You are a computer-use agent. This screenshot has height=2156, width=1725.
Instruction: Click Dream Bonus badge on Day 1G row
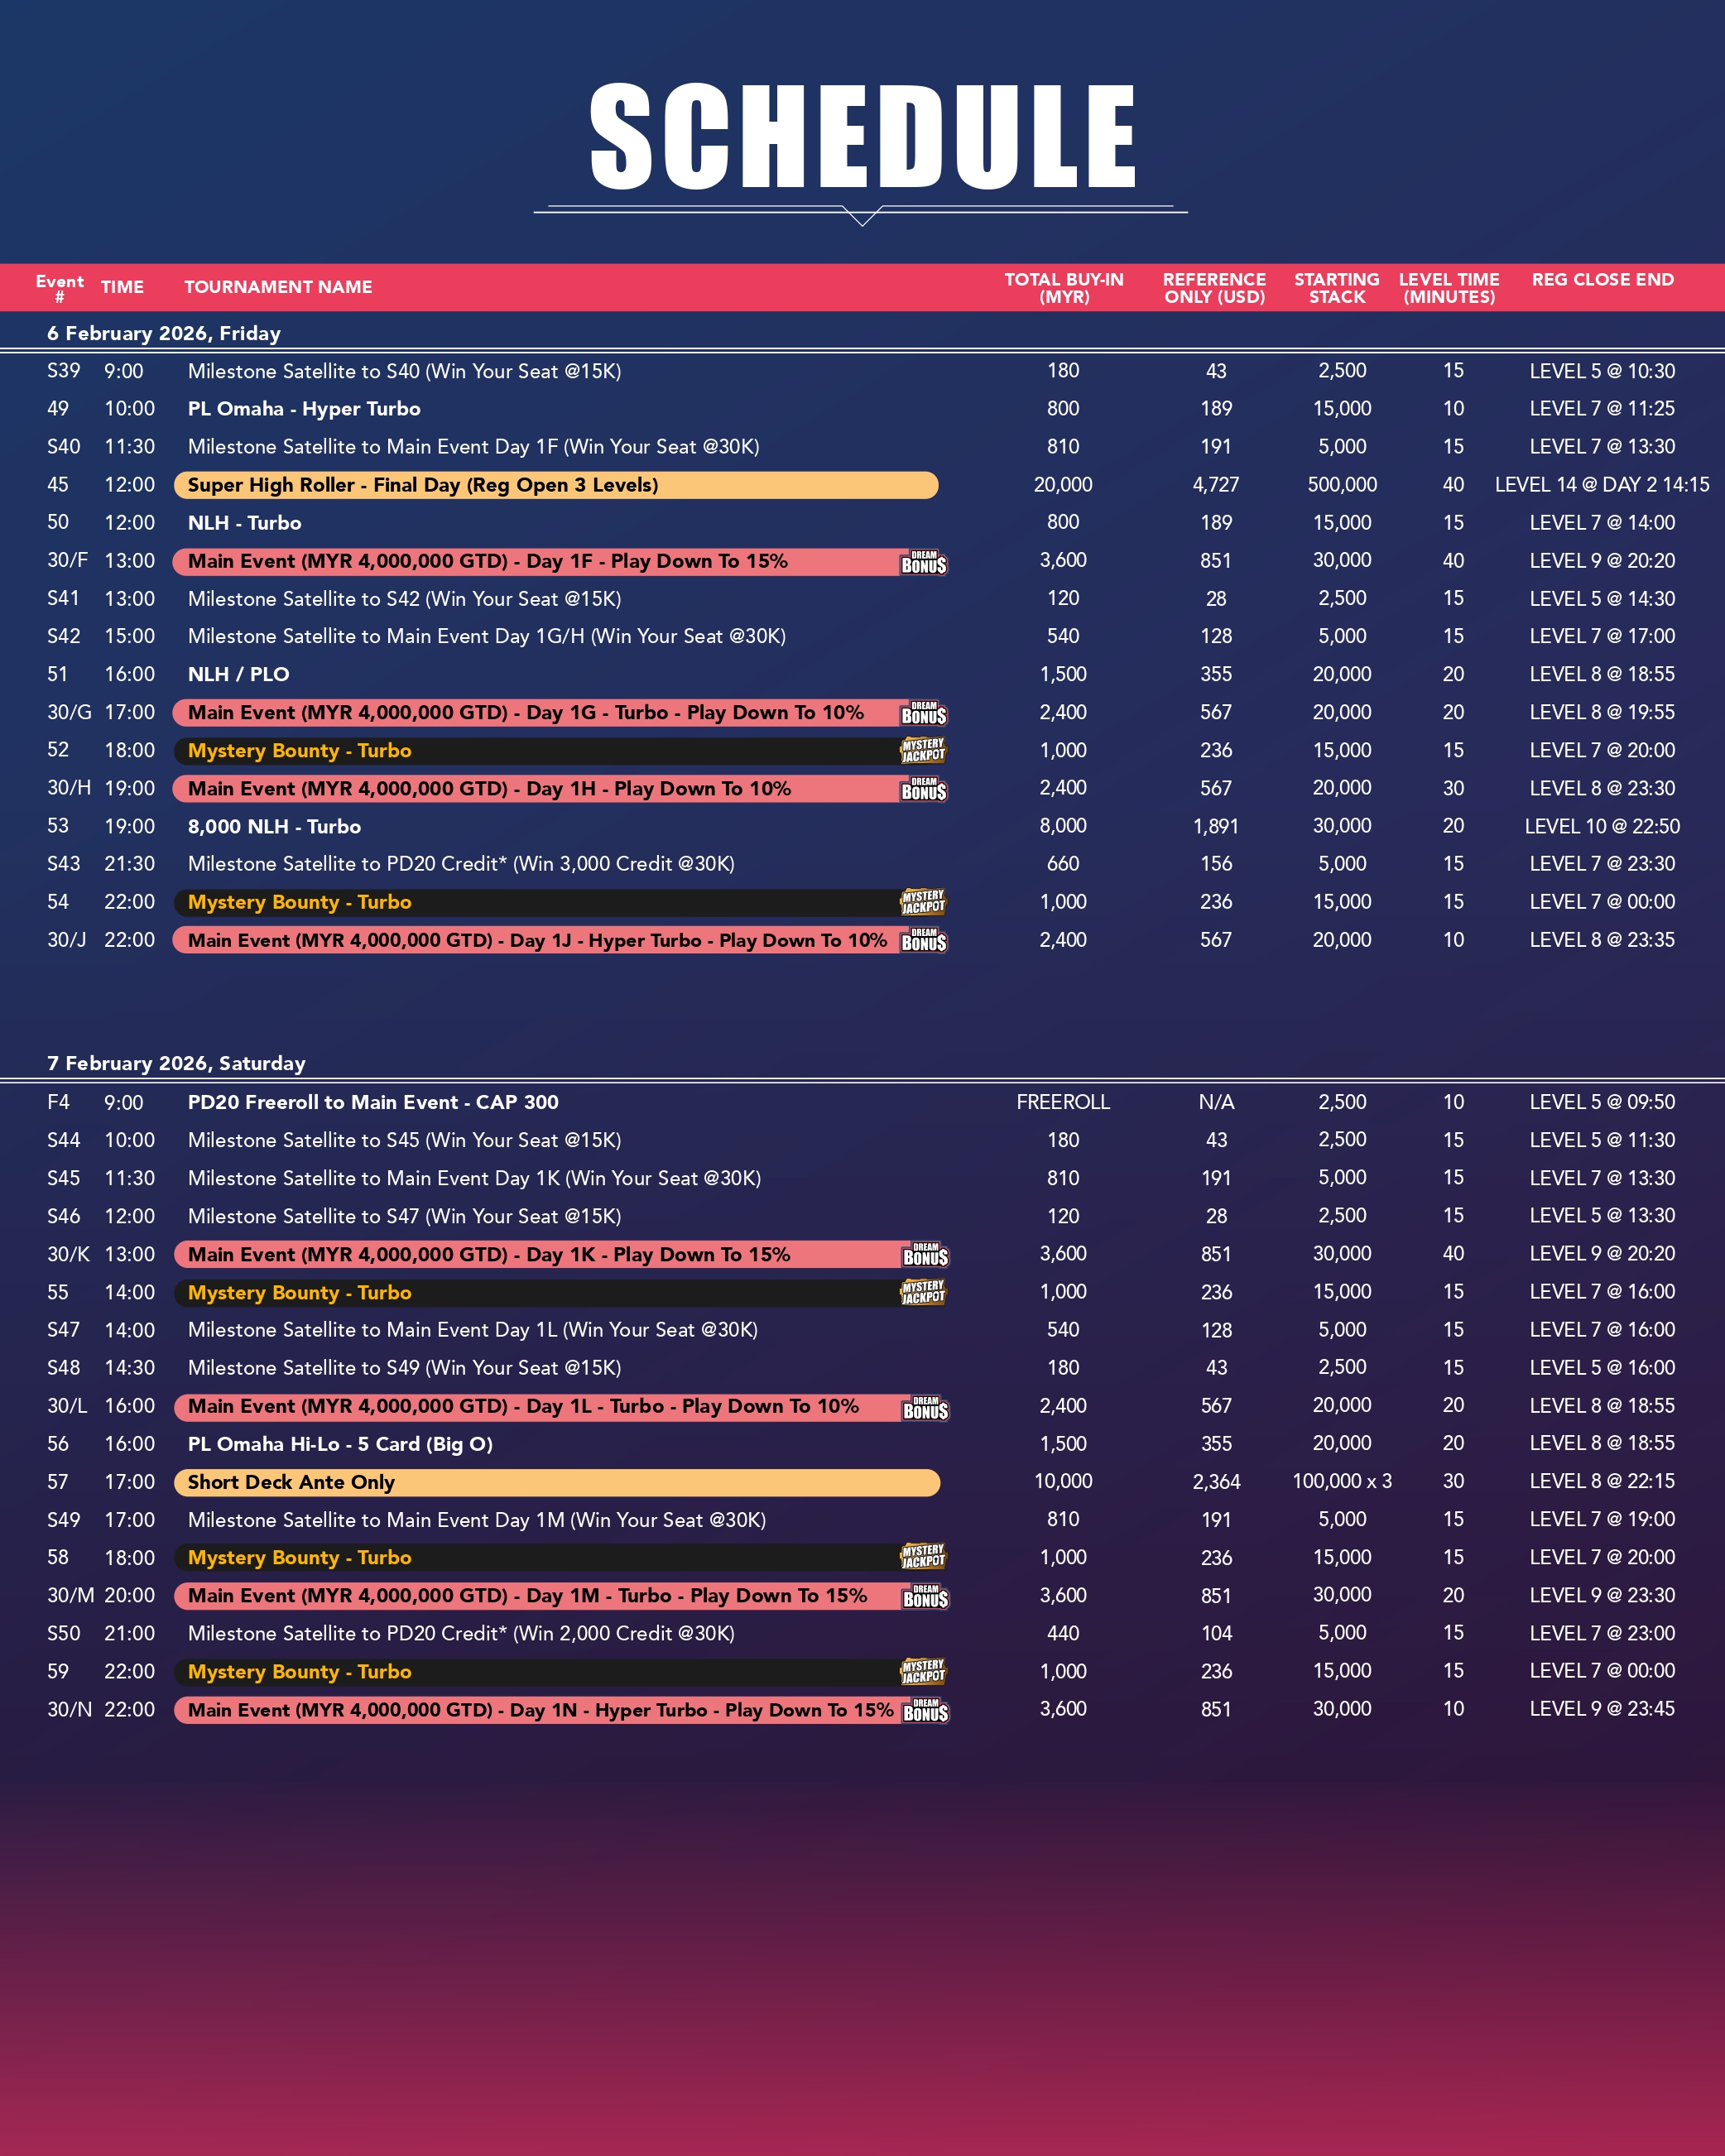(923, 713)
